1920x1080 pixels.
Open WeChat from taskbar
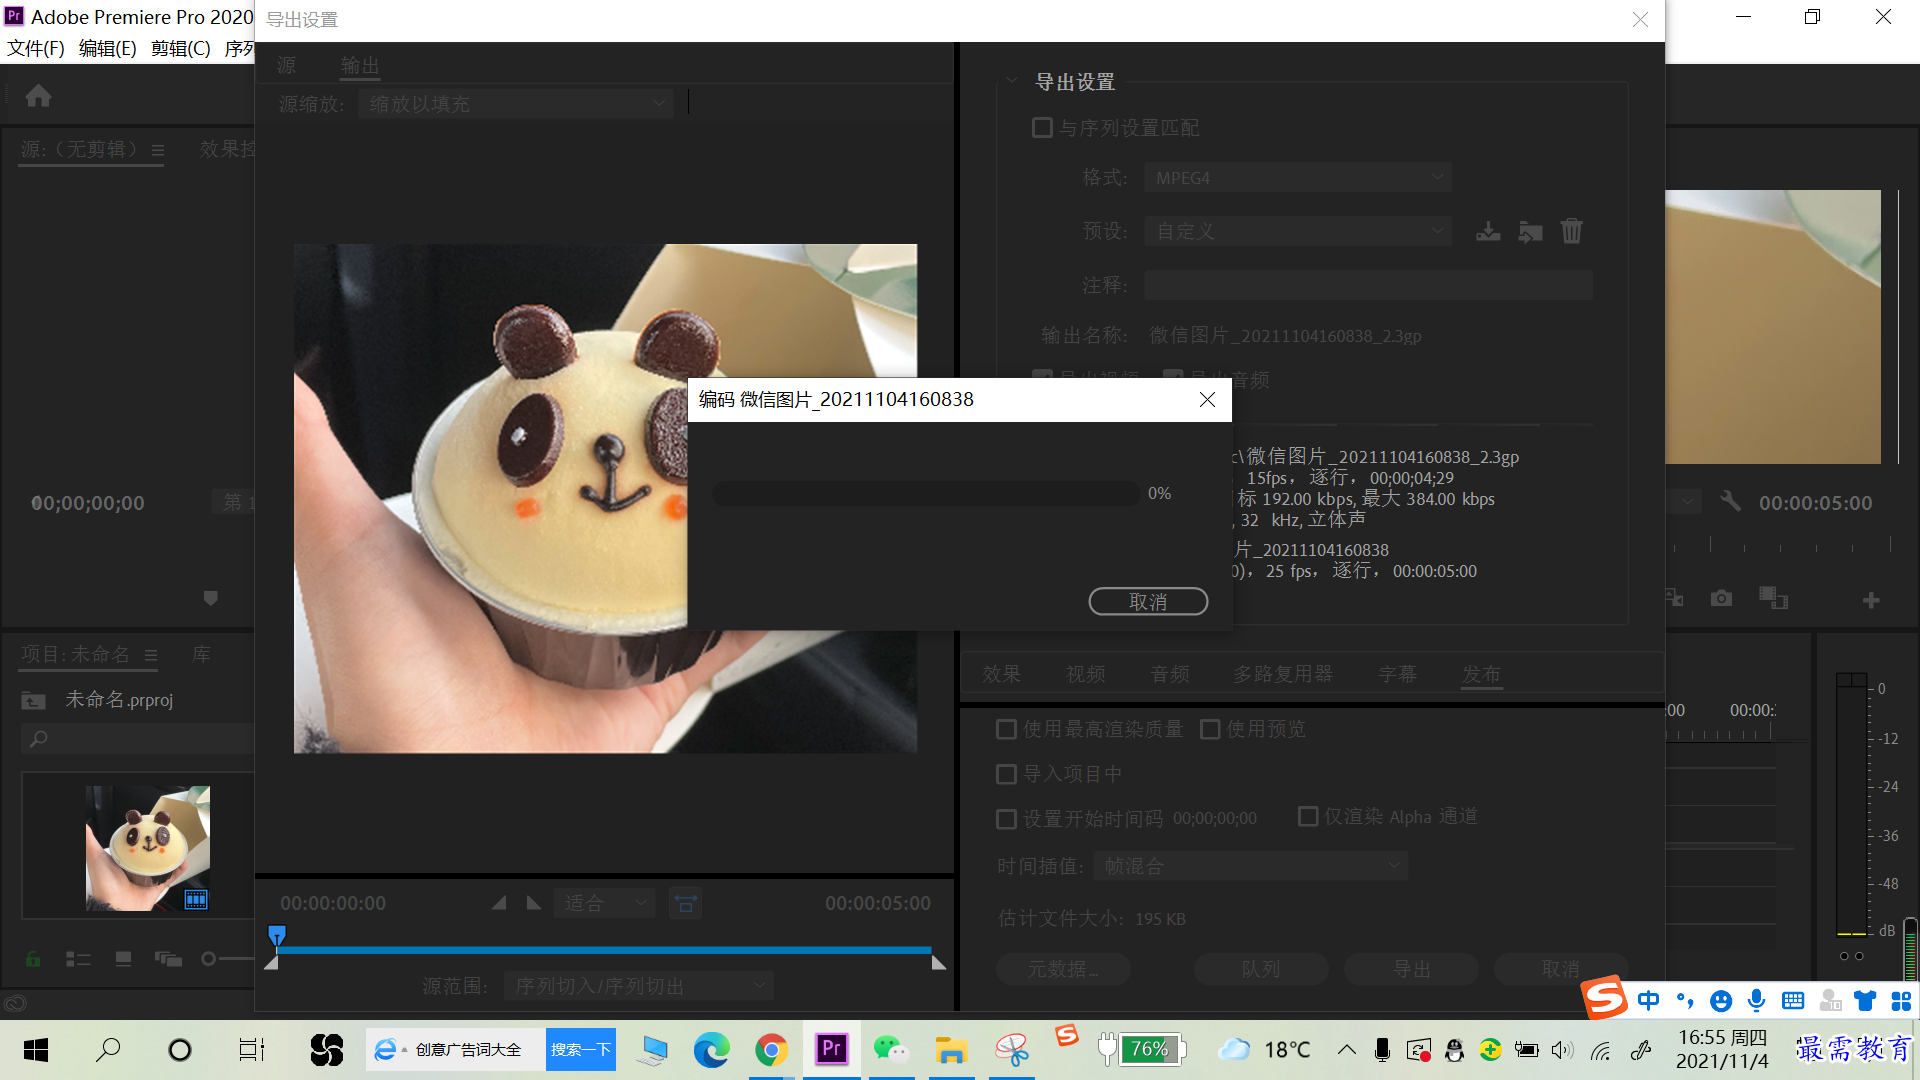click(891, 1048)
